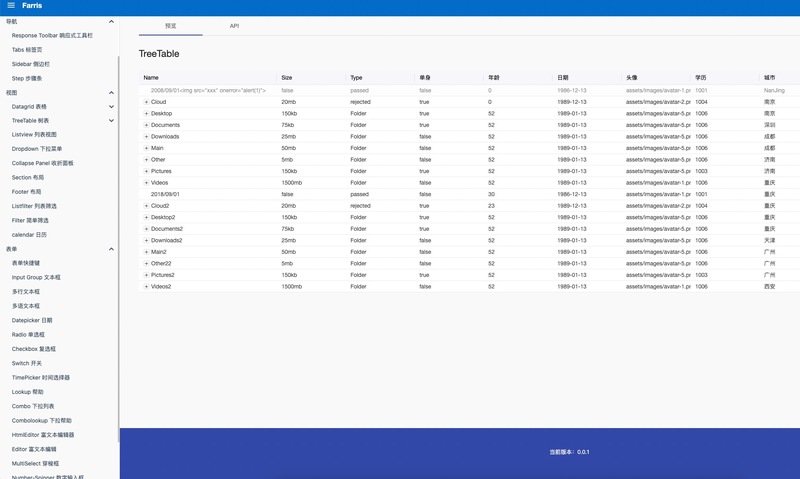
Task: Open Radio 单选框 page
Action: (x=28, y=335)
